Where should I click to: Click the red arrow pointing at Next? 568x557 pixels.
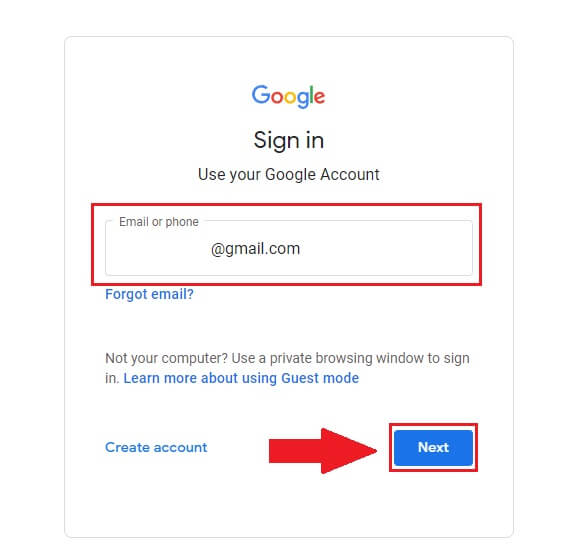coord(323,451)
